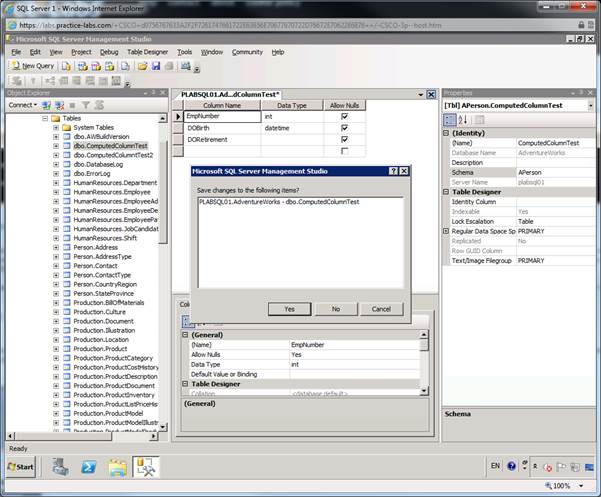Check Allow Nulls in the empty row
The height and width of the screenshot is (497, 601).
[x=345, y=151]
